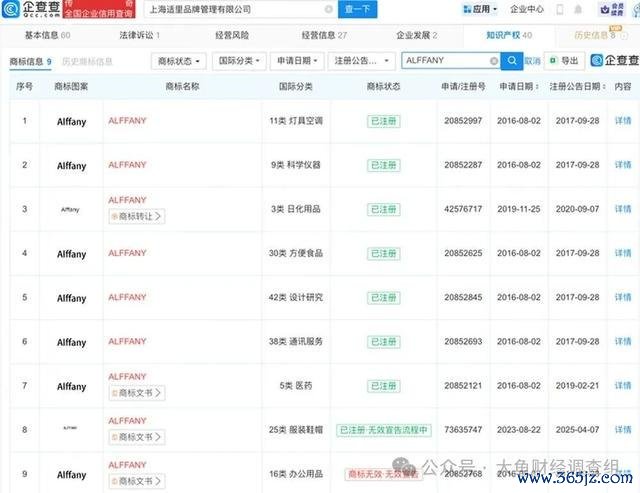This screenshot has height=493, width=640.
Task: Switch to 经营风险 tab
Action: [232, 35]
